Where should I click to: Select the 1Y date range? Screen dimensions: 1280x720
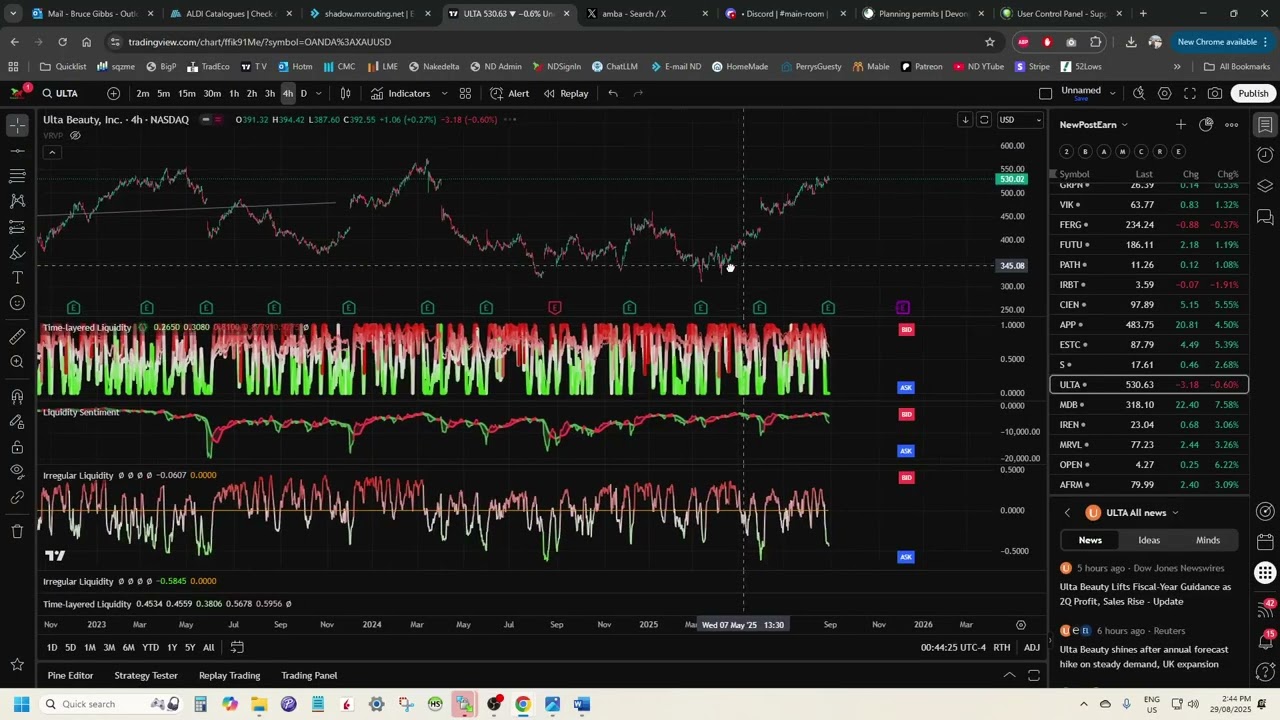point(171,647)
